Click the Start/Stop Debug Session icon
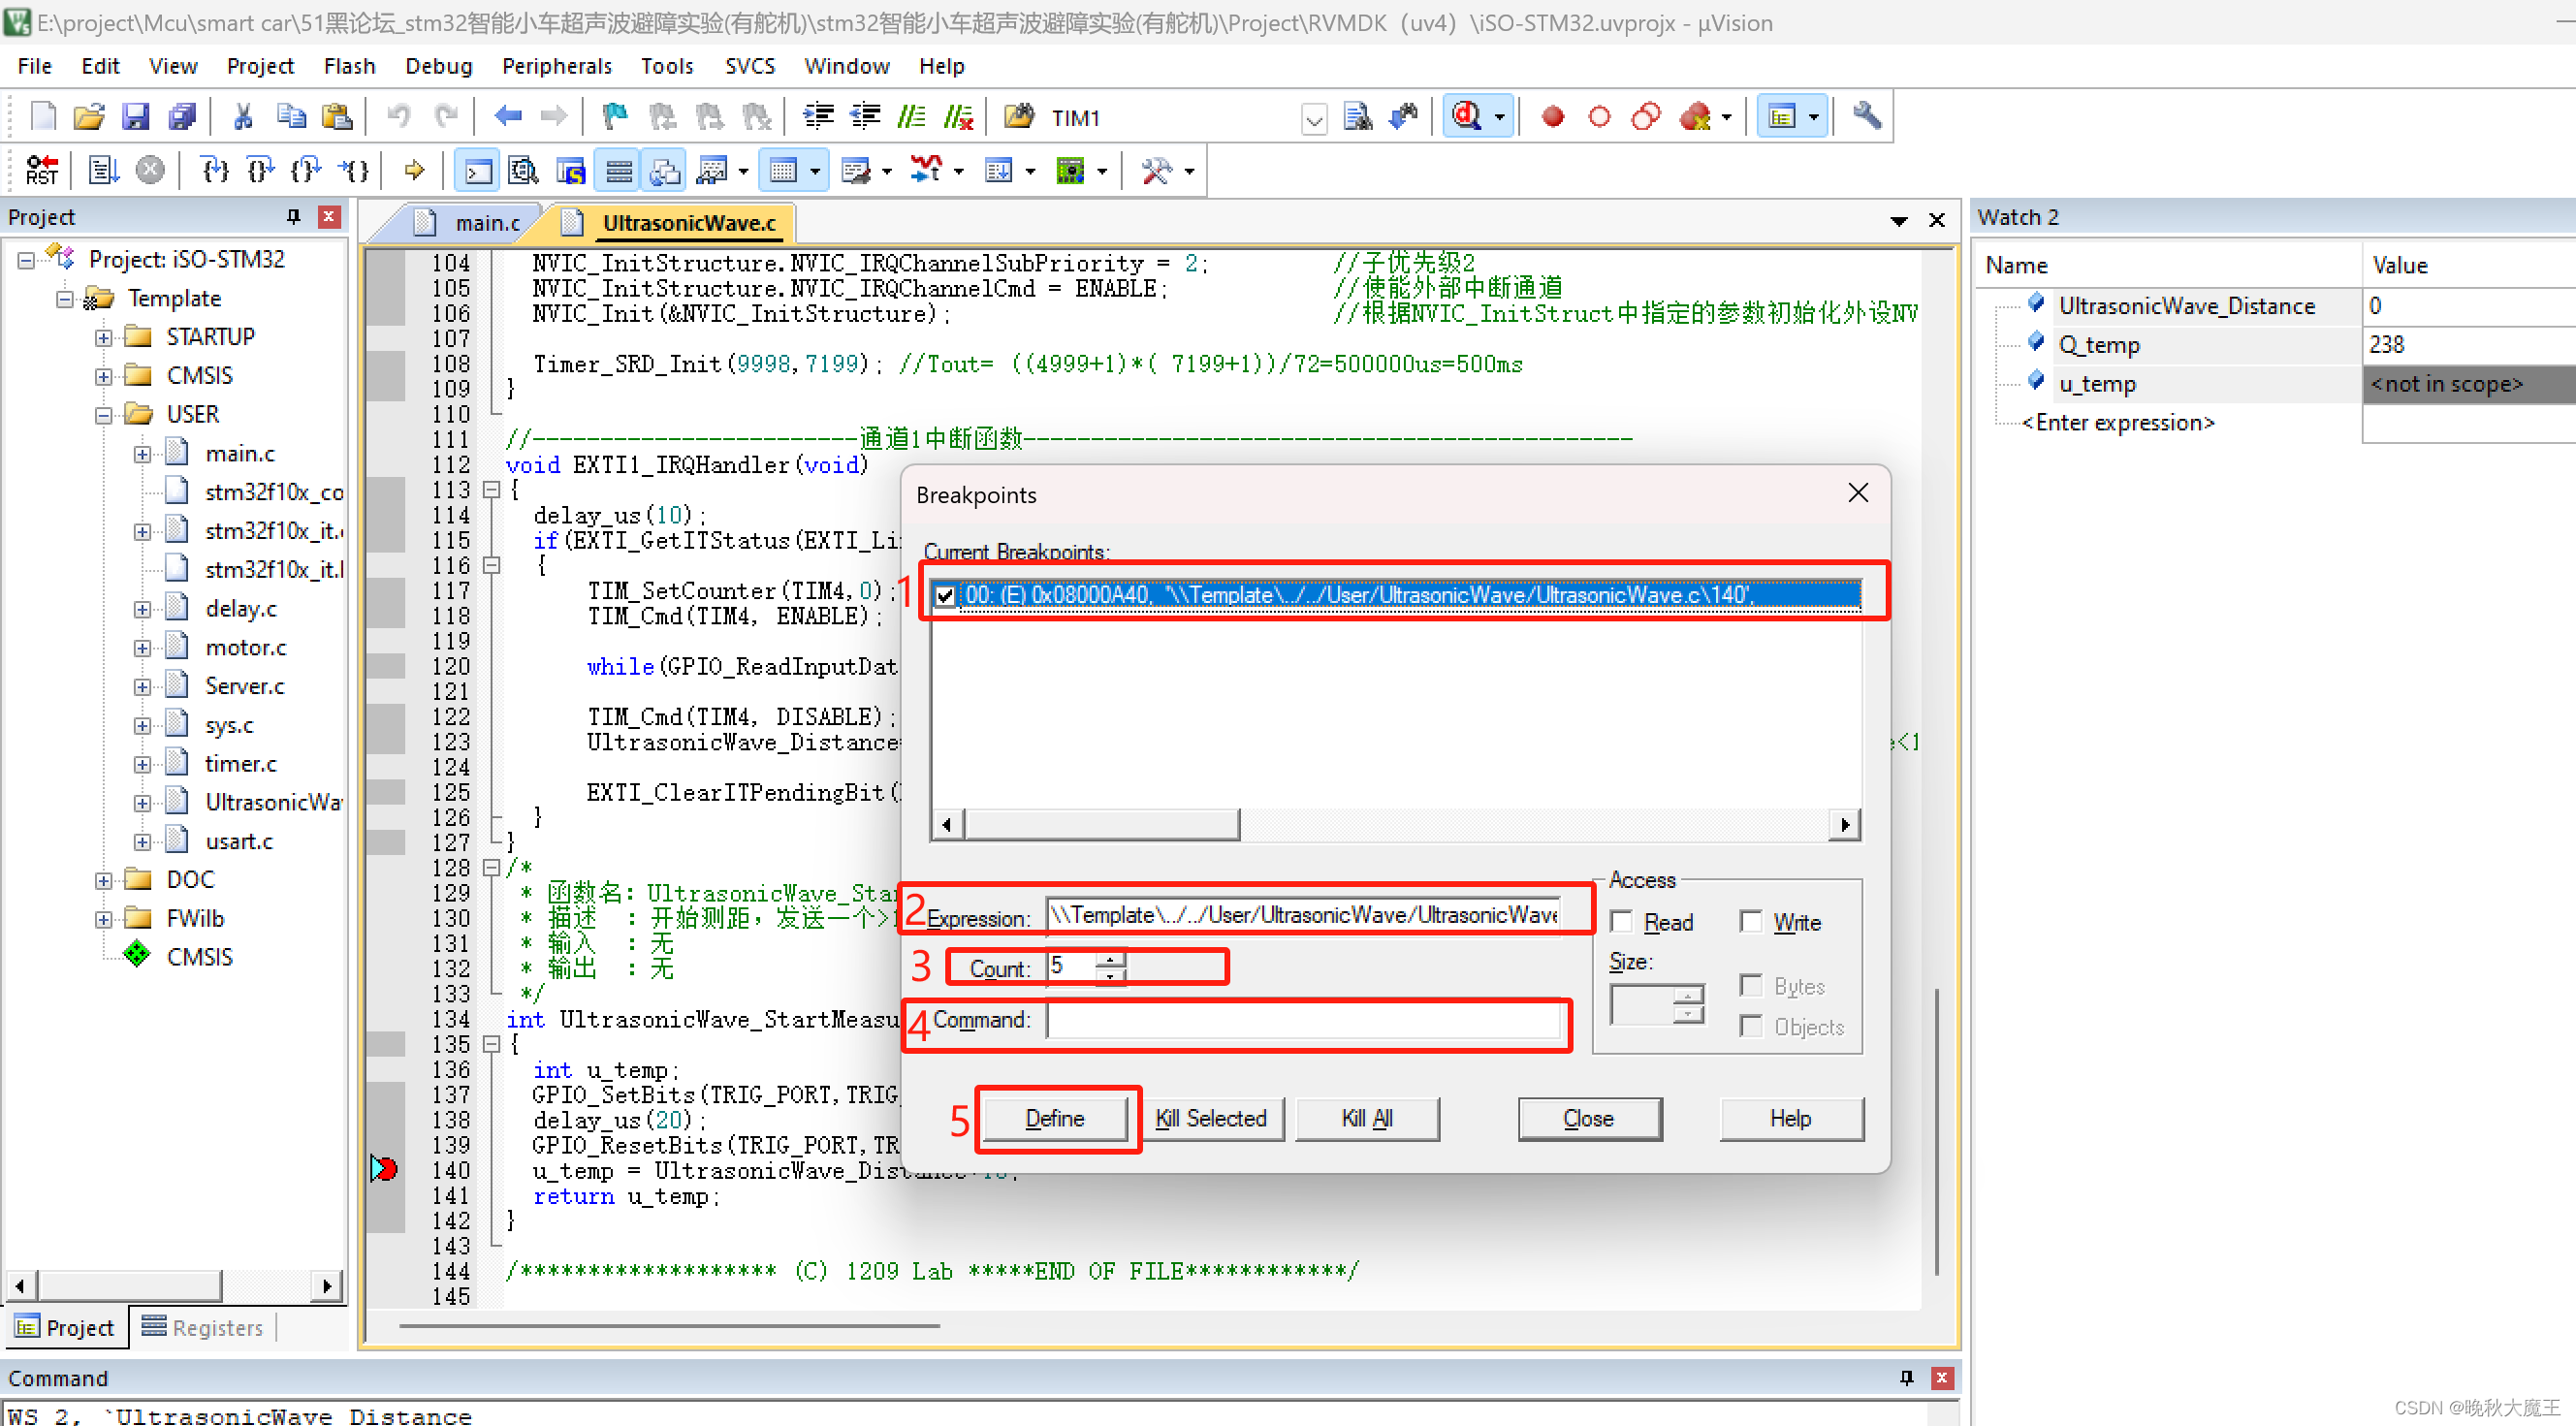Image resolution: width=2576 pixels, height=1426 pixels. (x=1467, y=117)
